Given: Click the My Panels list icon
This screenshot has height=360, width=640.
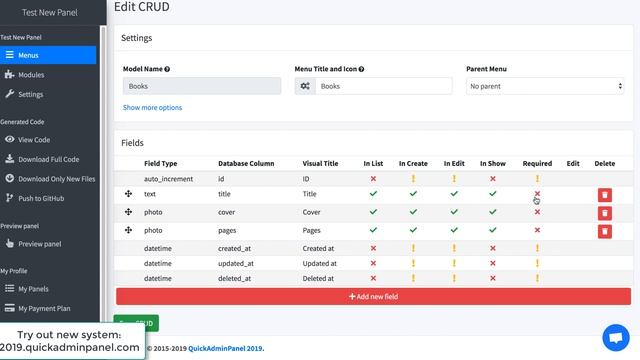Looking at the screenshot, I should (x=9, y=288).
